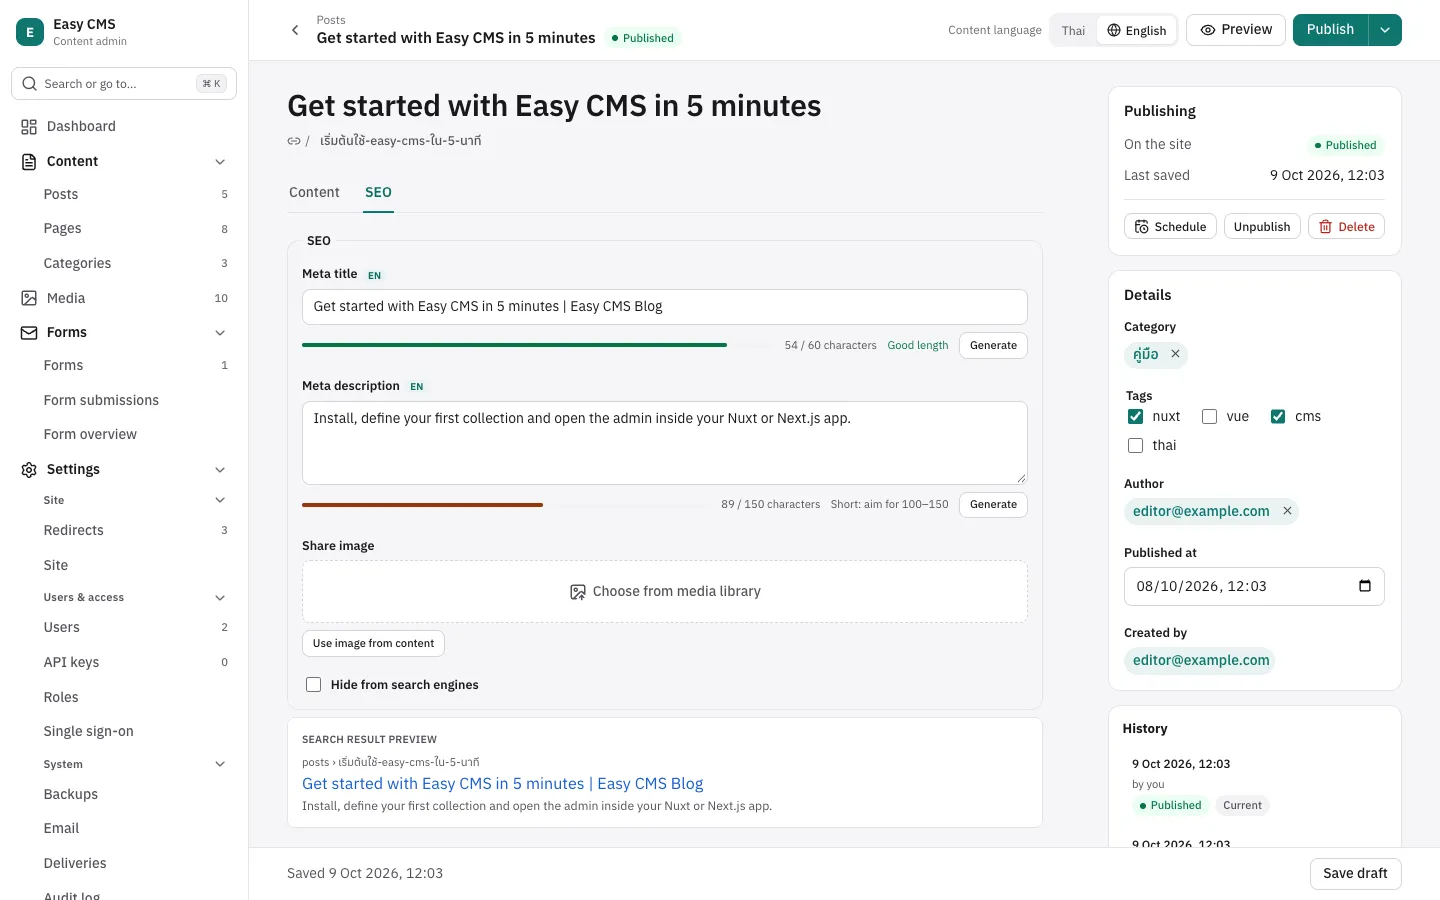This screenshot has height=900, width=1440.
Task: Click the Forms envelope icon
Action: (29, 333)
